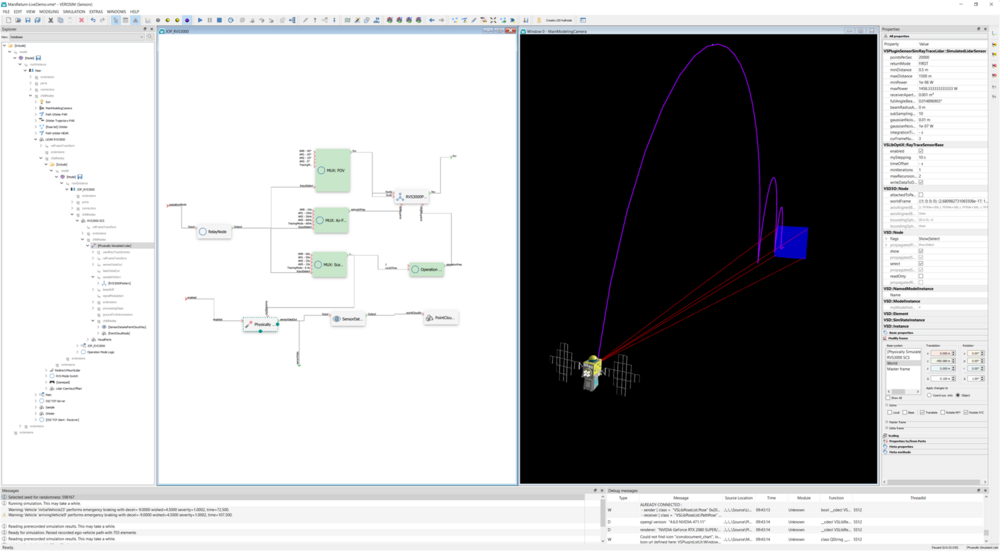Toggle the 'select' property checkbox
This screenshot has width=1000, height=551.
[920, 263]
